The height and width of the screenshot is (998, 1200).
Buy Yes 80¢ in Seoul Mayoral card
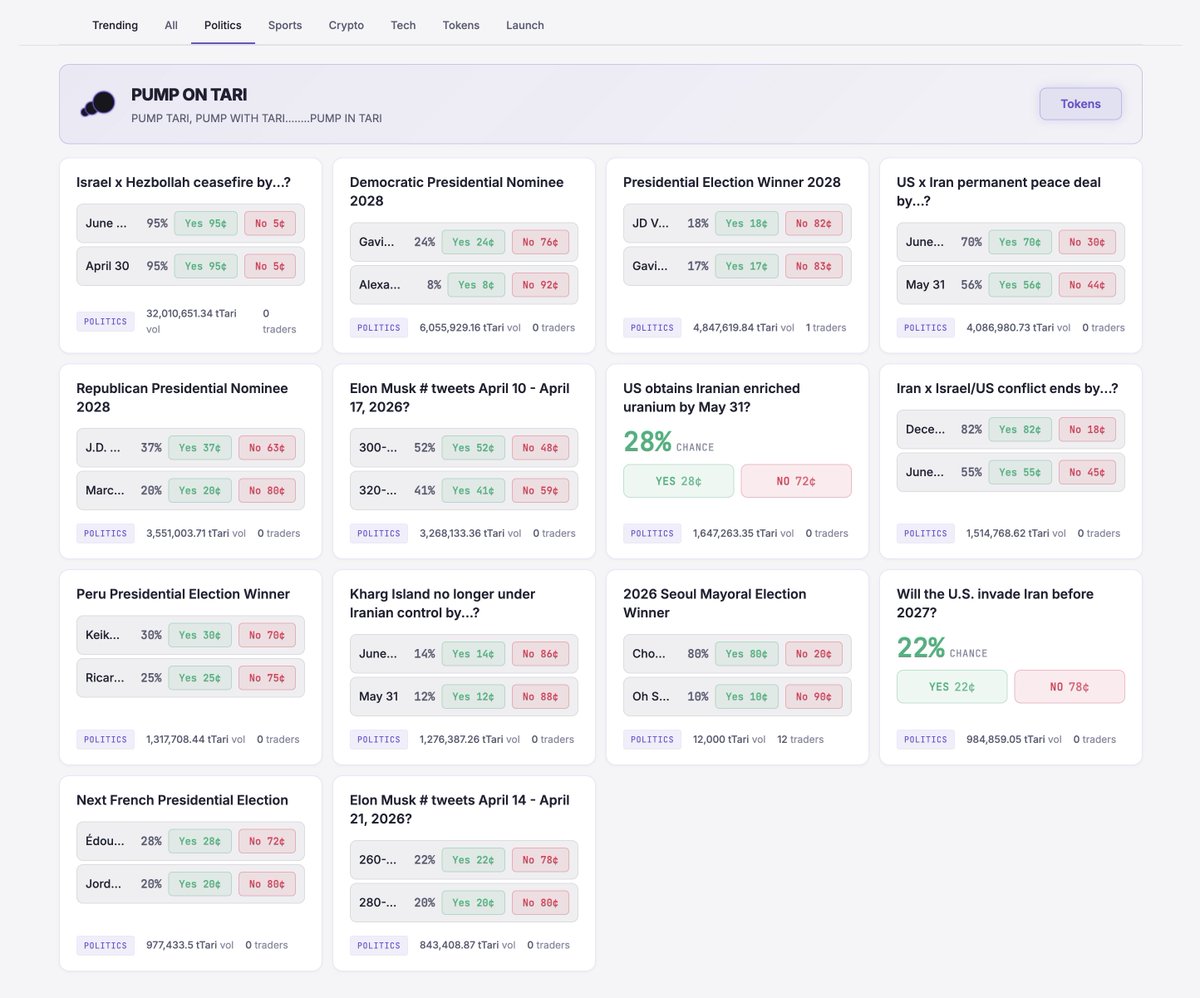(747, 654)
